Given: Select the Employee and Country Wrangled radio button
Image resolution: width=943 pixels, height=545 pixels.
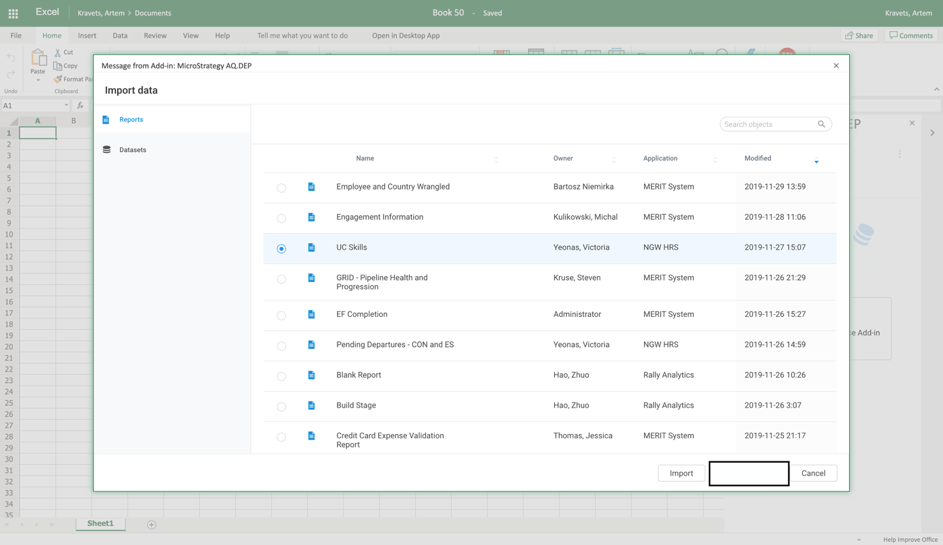Looking at the screenshot, I should click(x=281, y=188).
